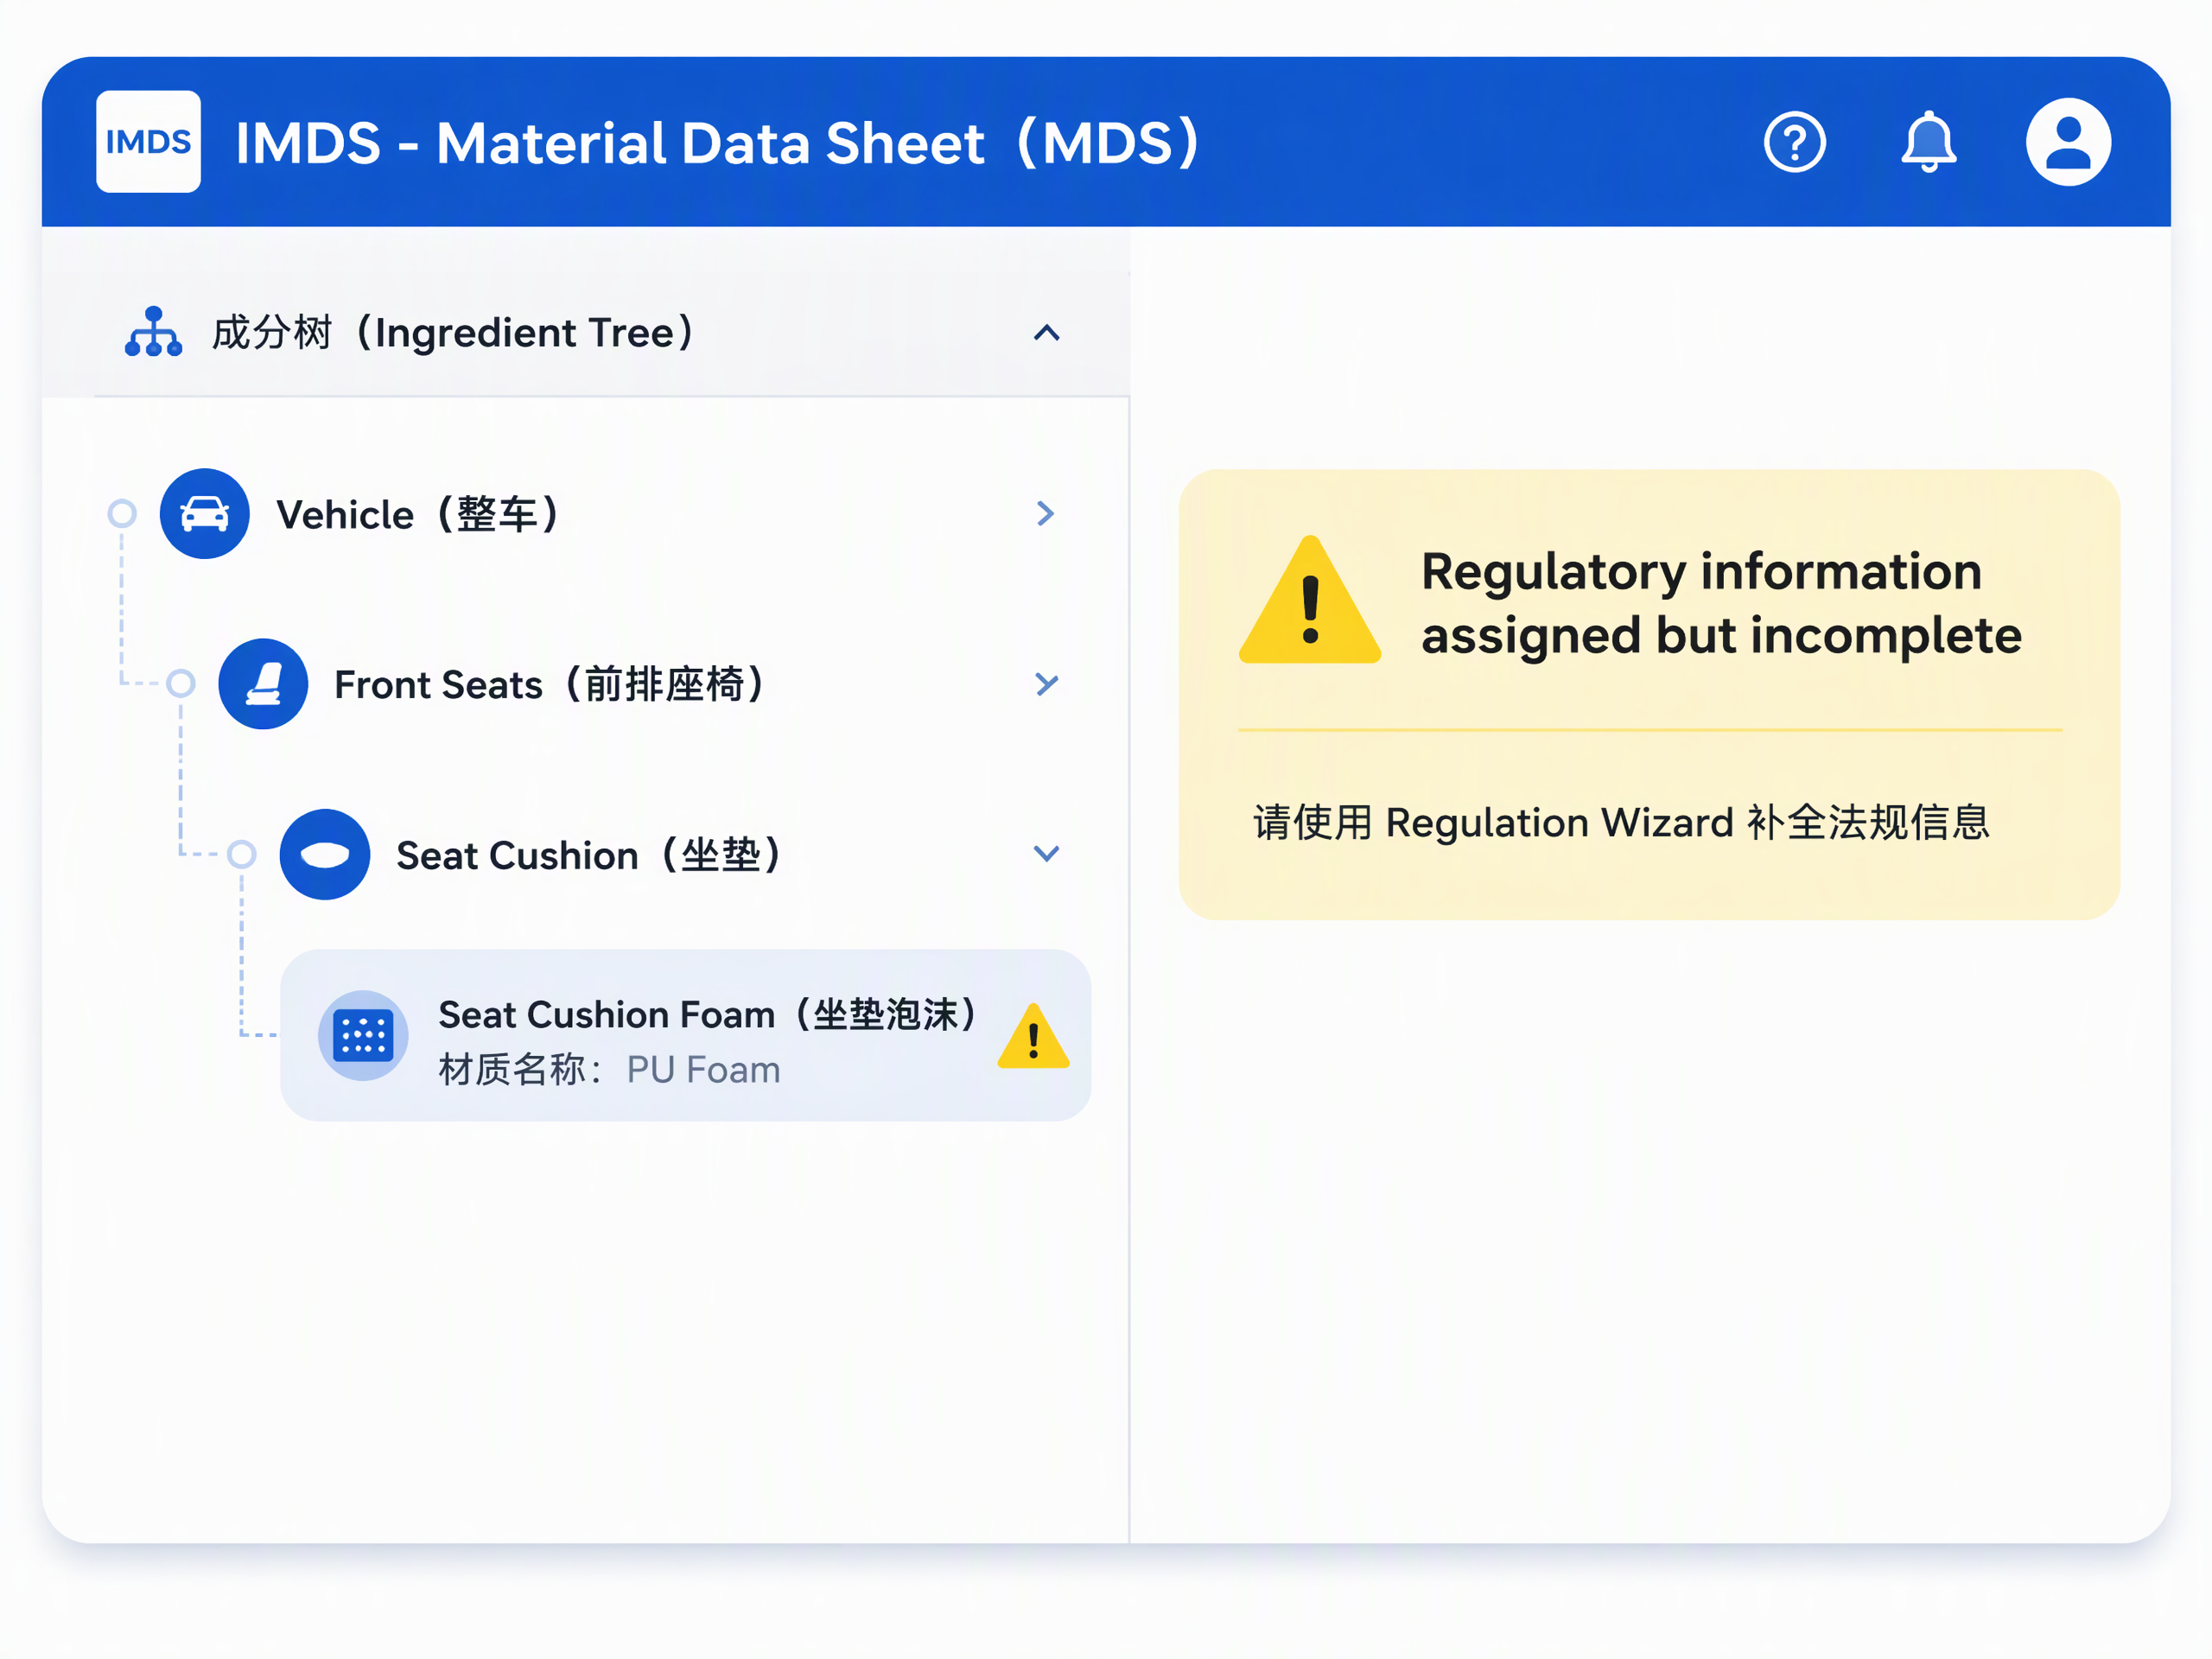
Task: Click the Vehicle car icon
Action: [204, 513]
